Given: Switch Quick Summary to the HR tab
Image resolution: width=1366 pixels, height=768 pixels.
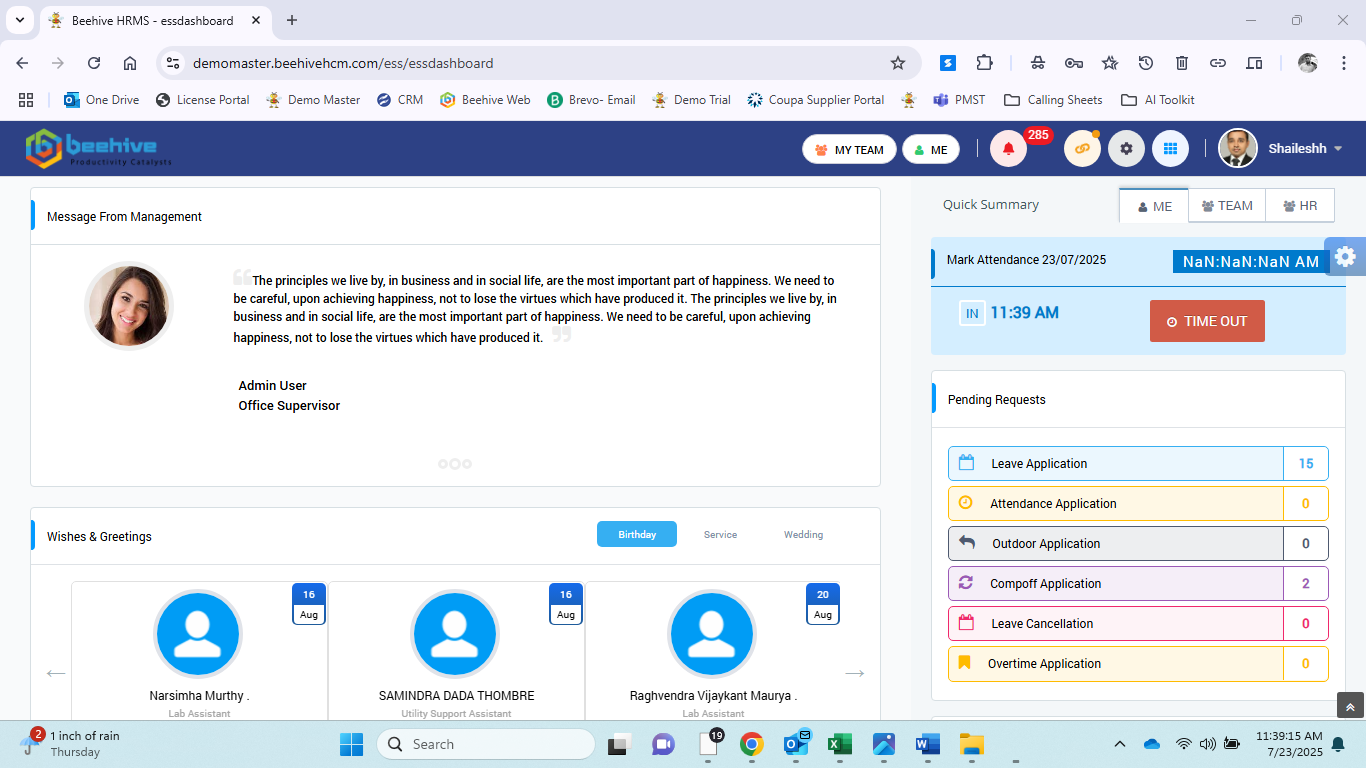Looking at the screenshot, I should [x=1300, y=205].
